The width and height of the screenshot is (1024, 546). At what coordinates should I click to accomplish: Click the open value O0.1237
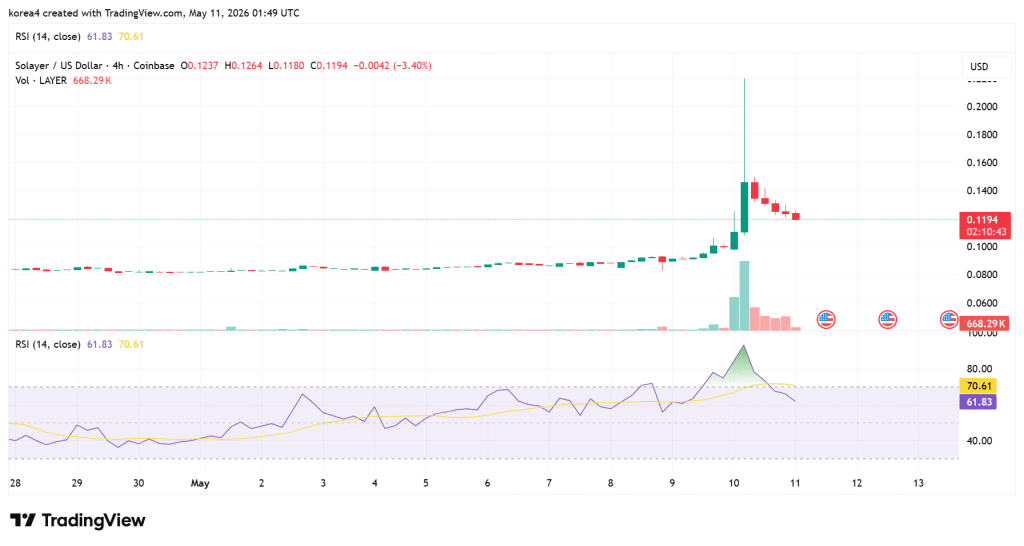point(199,65)
